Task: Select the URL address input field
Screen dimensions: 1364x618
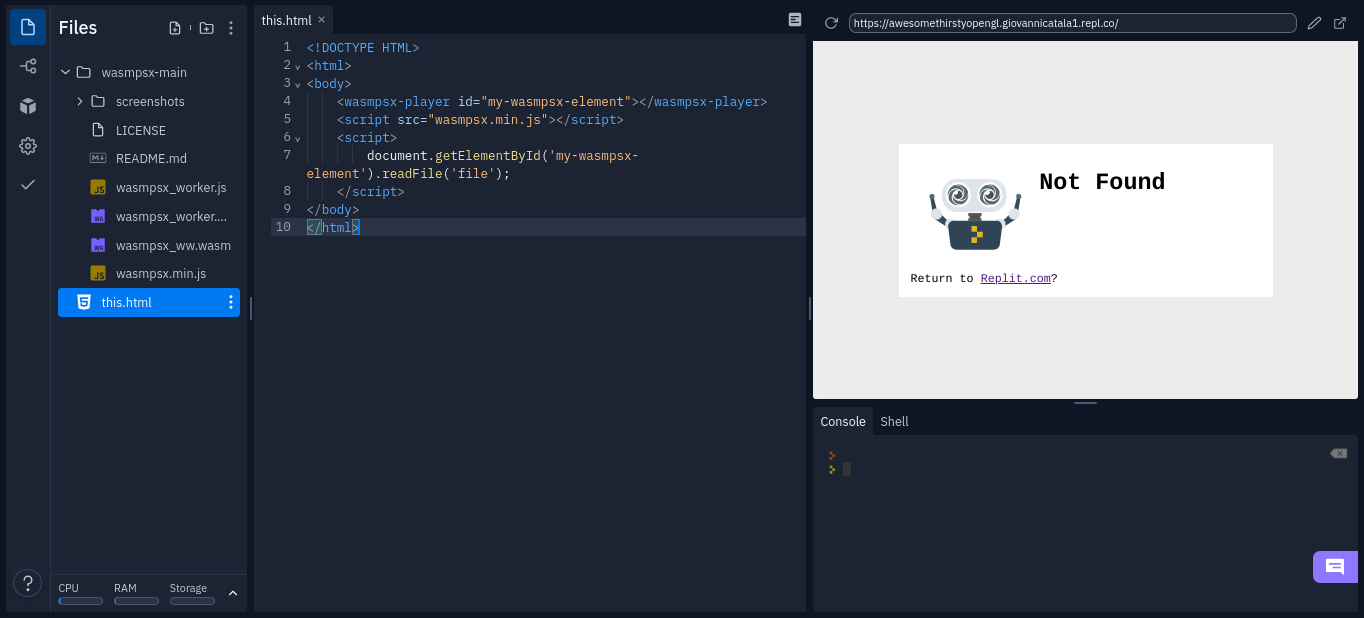Action: [1070, 21]
